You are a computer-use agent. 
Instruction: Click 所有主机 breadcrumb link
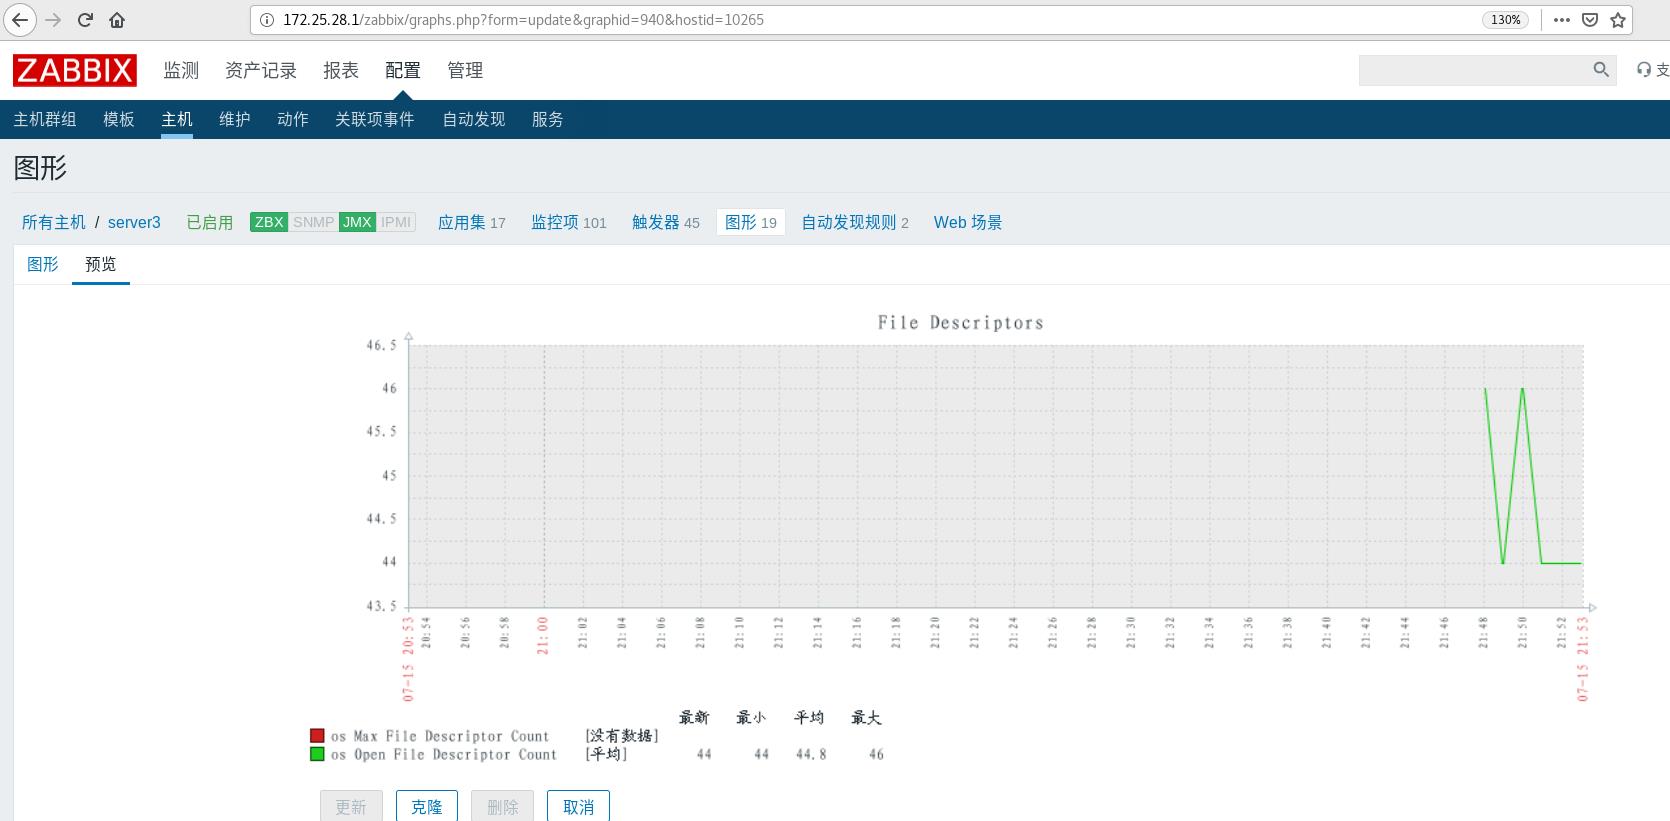tap(54, 222)
